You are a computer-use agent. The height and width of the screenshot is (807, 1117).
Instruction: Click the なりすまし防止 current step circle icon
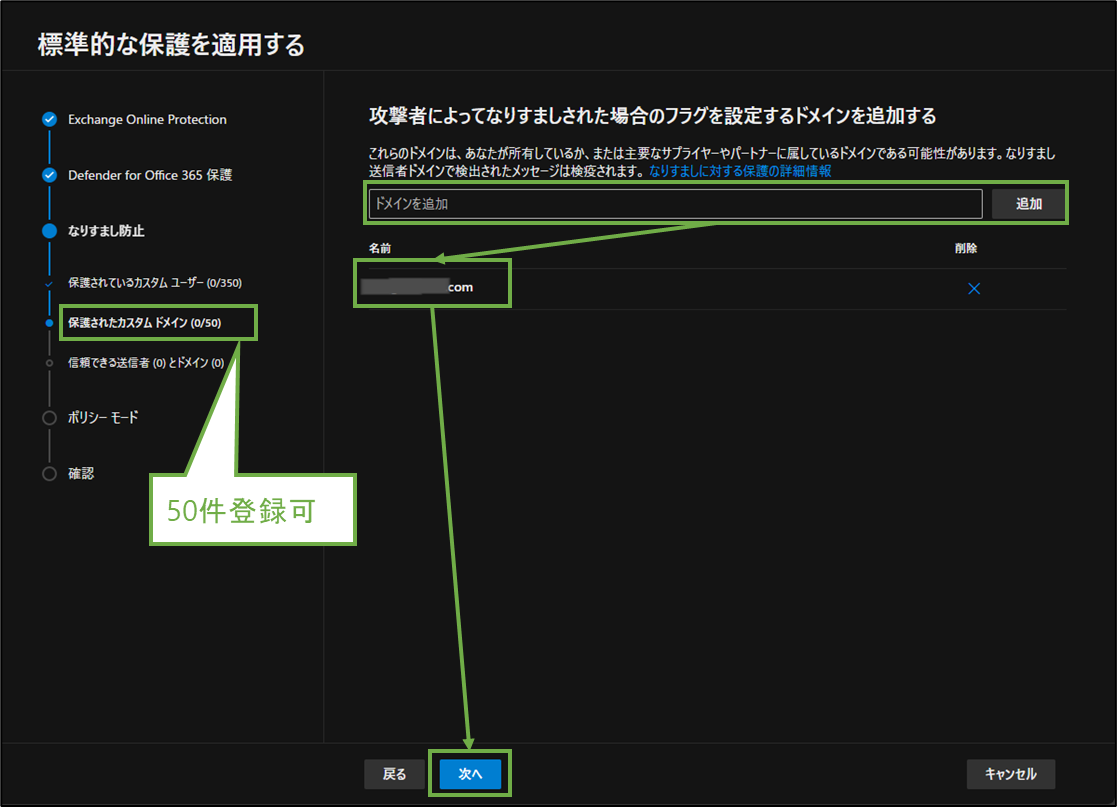[x=49, y=231]
